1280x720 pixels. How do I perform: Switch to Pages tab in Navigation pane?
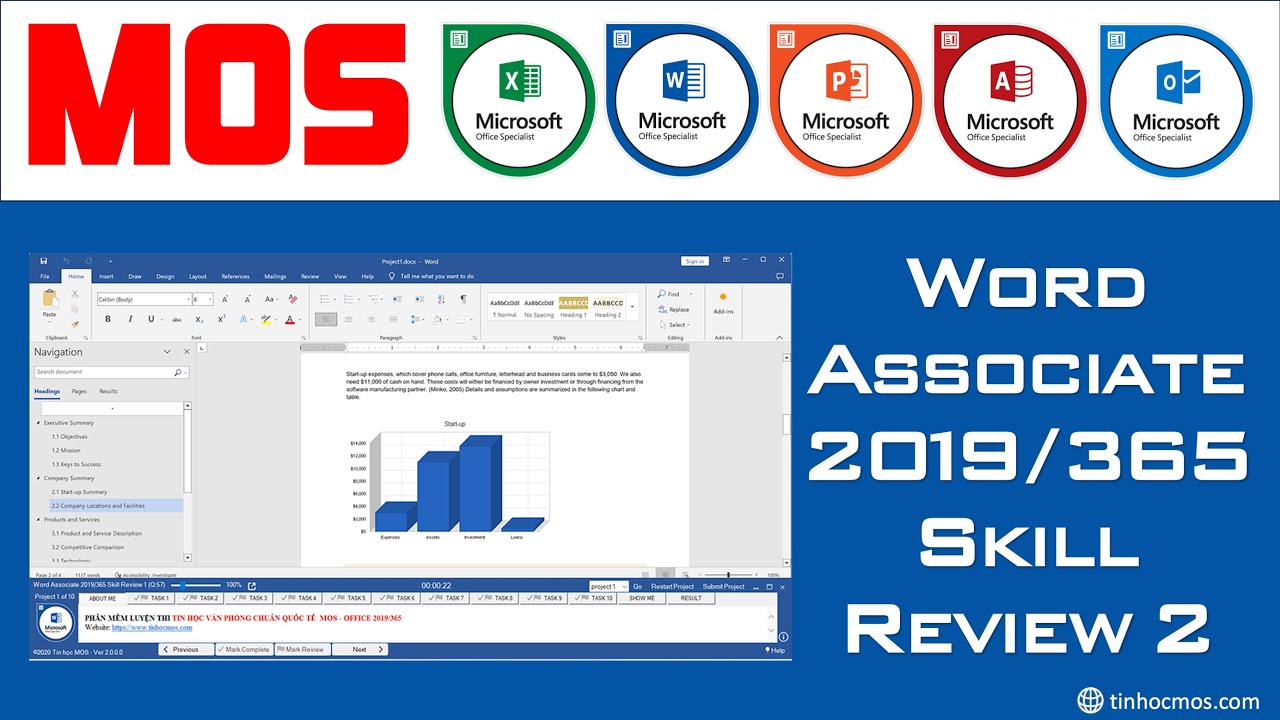coord(79,391)
